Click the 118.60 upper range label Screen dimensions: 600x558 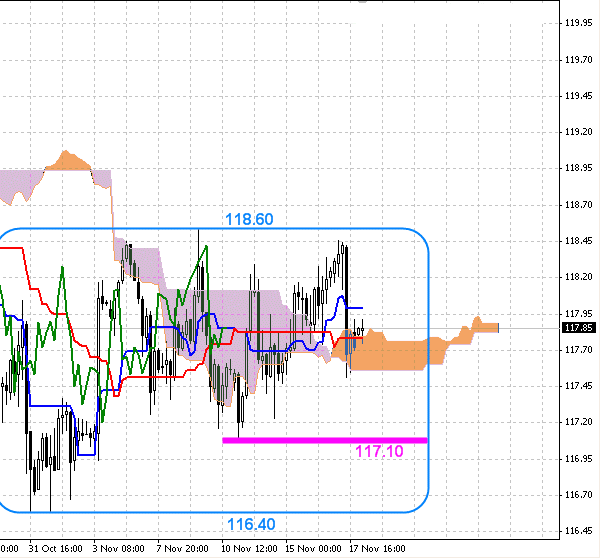[x=249, y=219]
